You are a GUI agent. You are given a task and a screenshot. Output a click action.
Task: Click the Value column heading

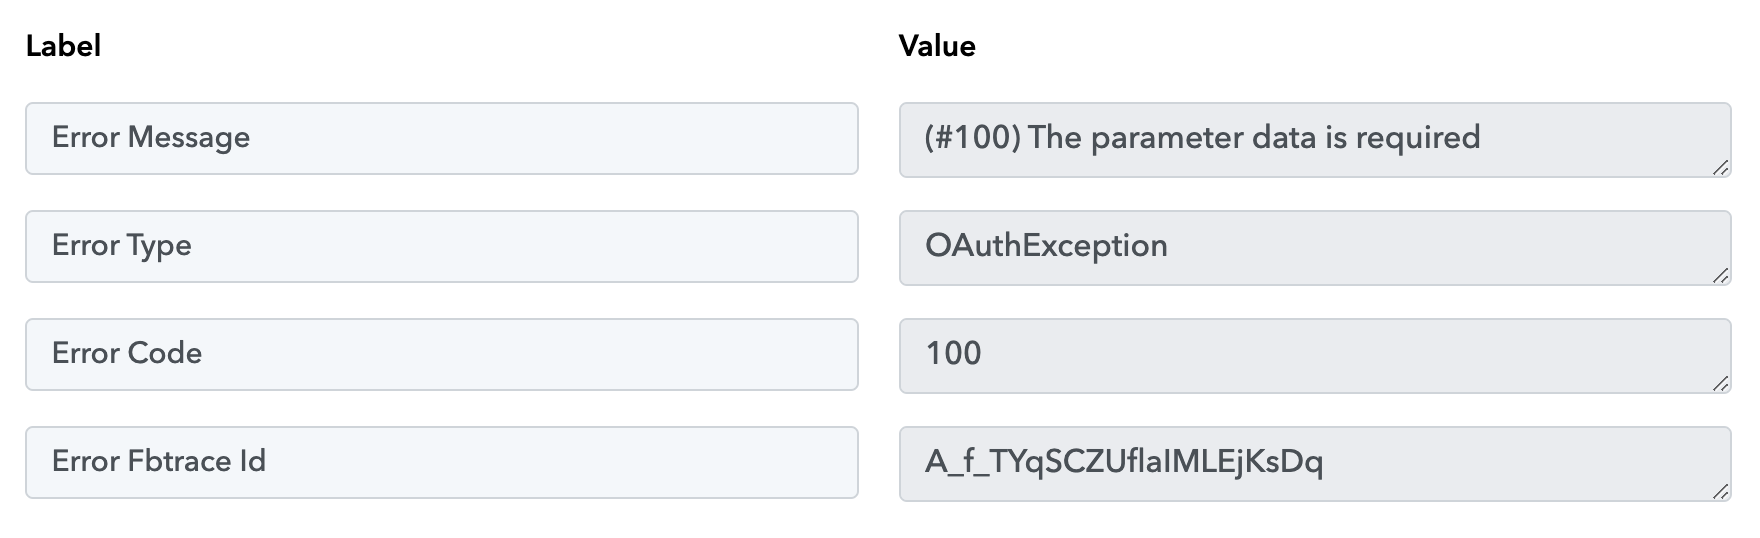[937, 46]
